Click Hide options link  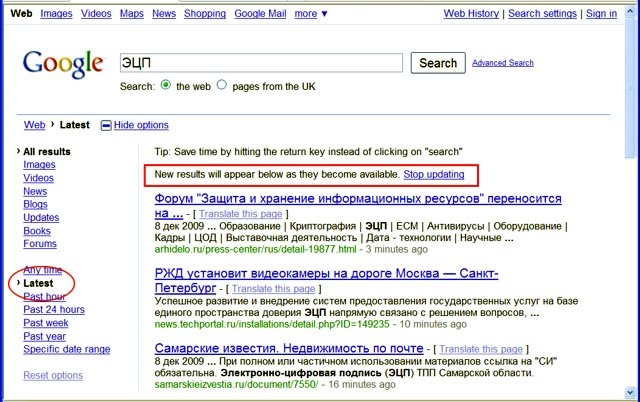coord(141,125)
